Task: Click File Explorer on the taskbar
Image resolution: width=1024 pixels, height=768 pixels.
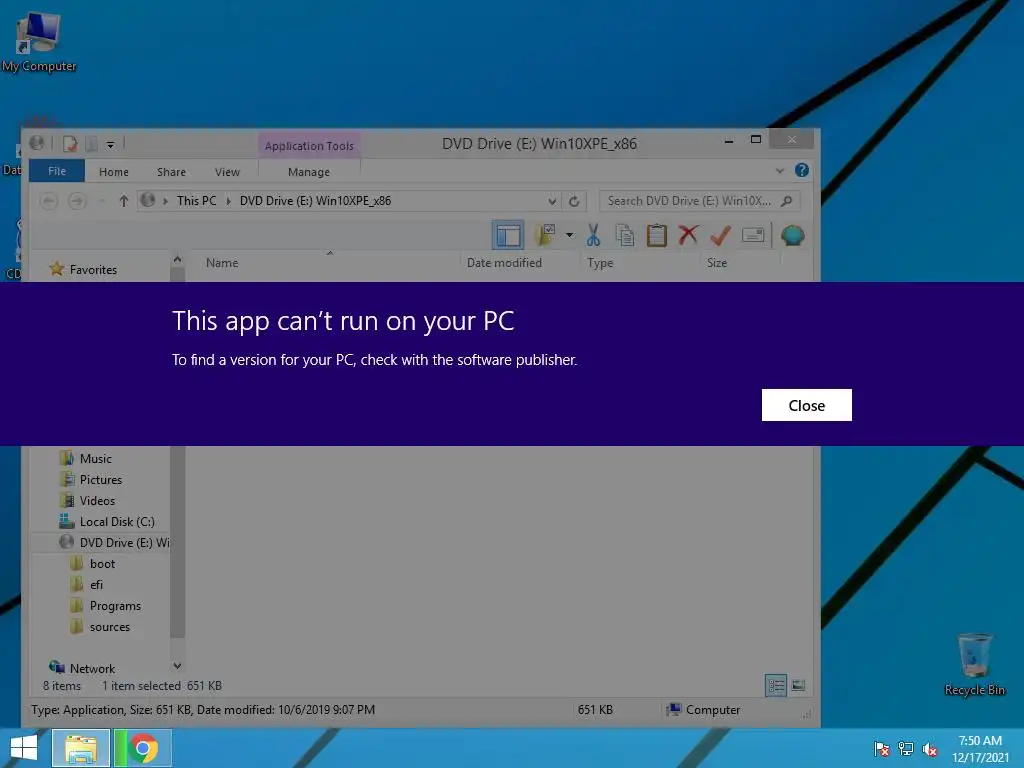Action: pyautogui.click(x=80, y=748)
